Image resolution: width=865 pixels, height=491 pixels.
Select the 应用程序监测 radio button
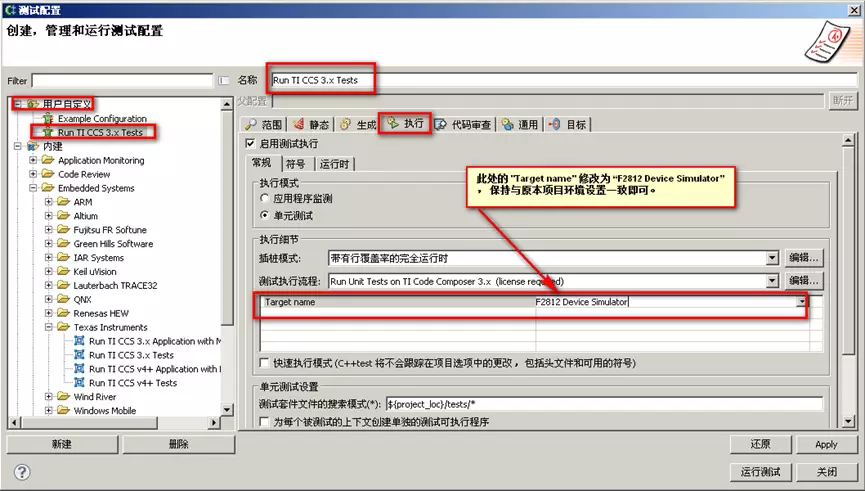[x=265, y=198]
